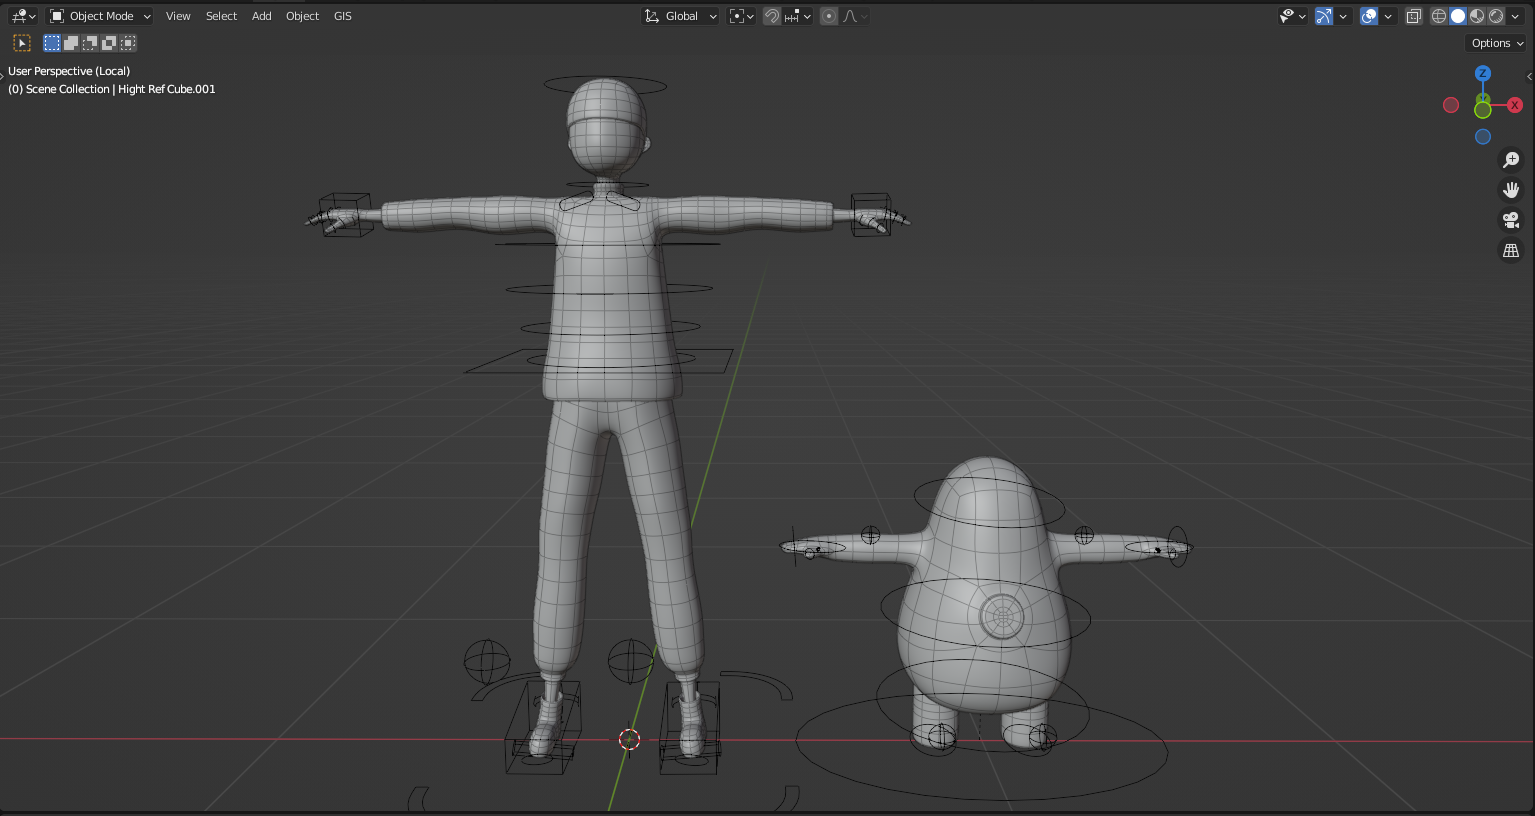The height and width of the screenshot is (816, 1535).
Task: Open the object visibility and selectability dropdown
Action: click(x=1293, y=16)
